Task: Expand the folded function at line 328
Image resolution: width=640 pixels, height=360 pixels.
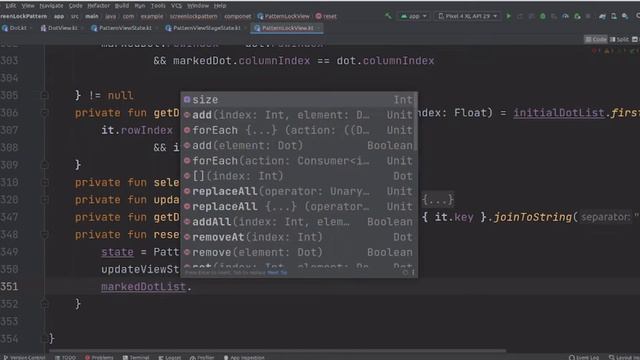Action: click(44, 200)
